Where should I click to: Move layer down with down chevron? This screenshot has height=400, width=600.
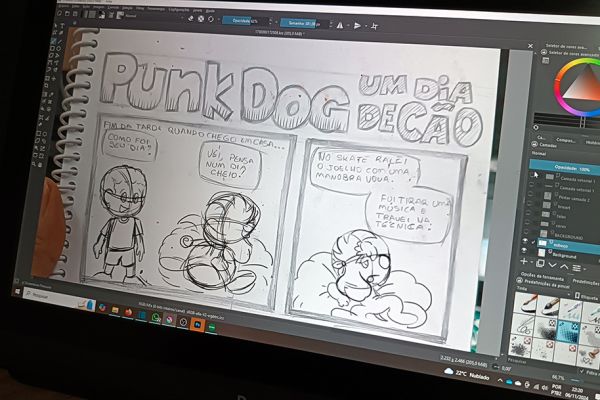552,265
